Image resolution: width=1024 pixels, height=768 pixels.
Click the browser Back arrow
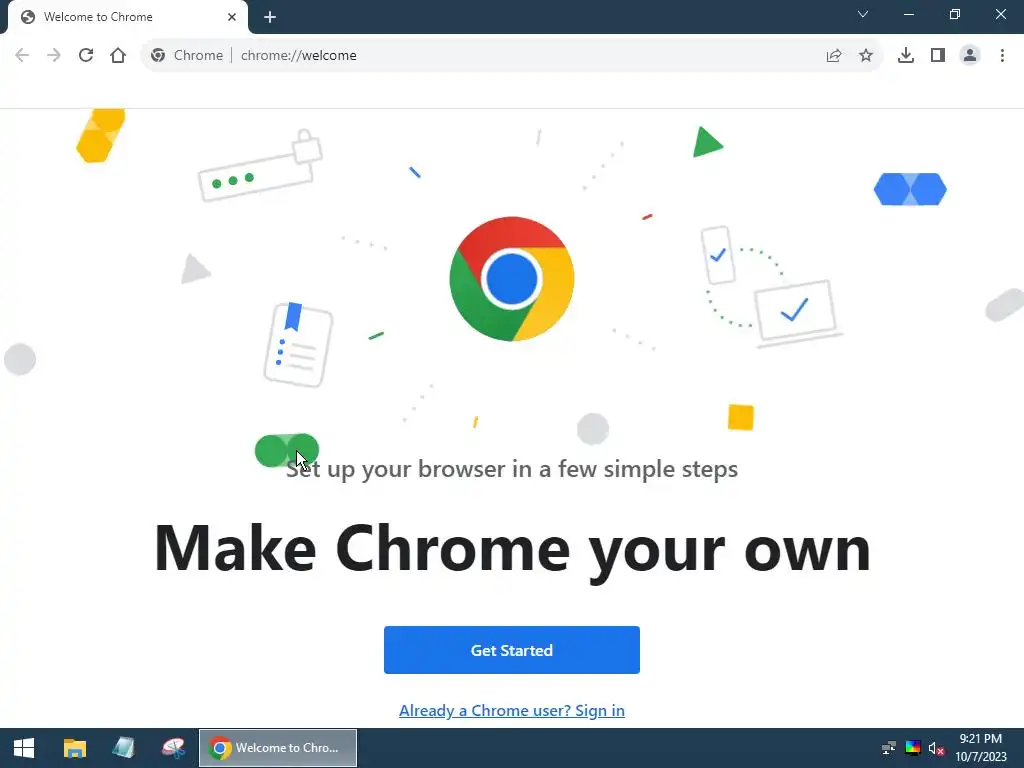pyautogui.click(x=22, y=56)
